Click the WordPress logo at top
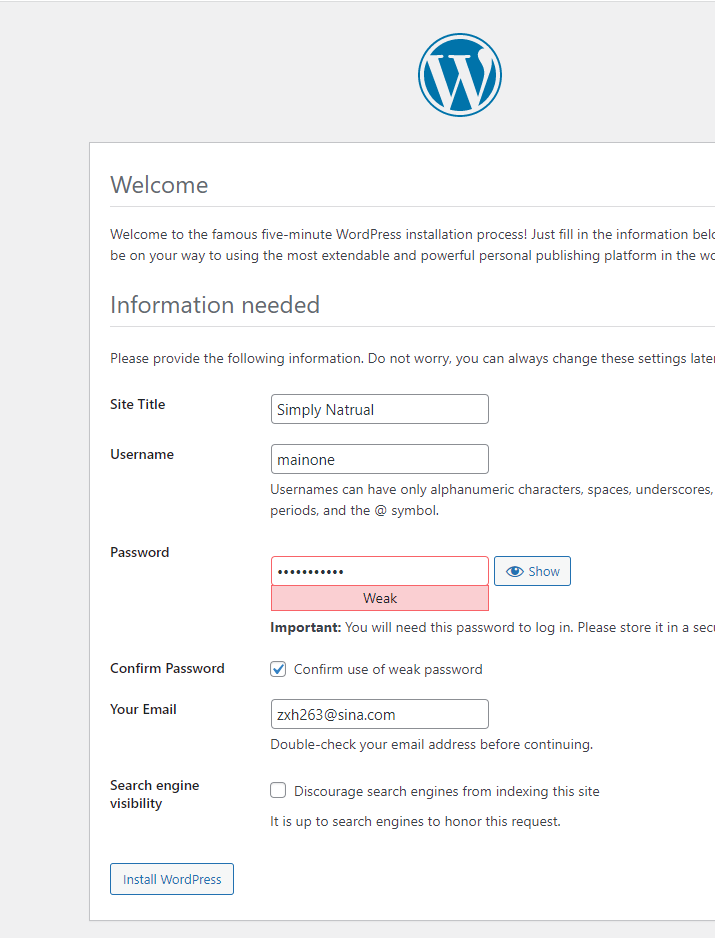 point(459,75)
